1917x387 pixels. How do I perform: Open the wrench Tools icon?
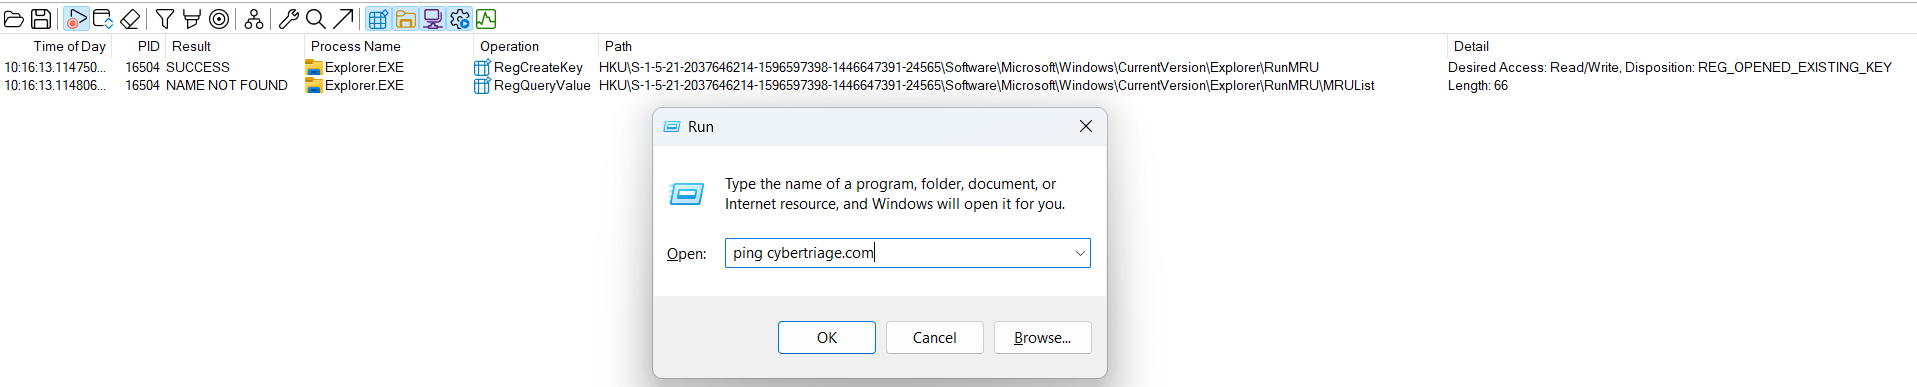289,19
